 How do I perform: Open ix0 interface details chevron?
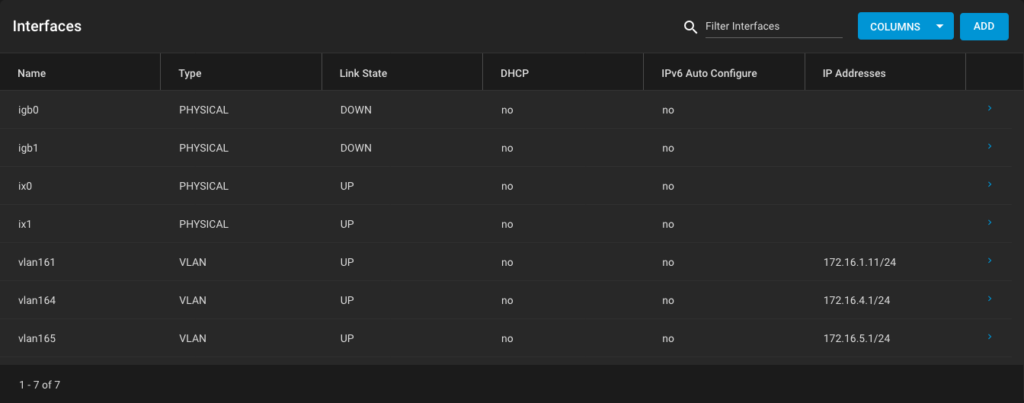[x=989, y=185]
